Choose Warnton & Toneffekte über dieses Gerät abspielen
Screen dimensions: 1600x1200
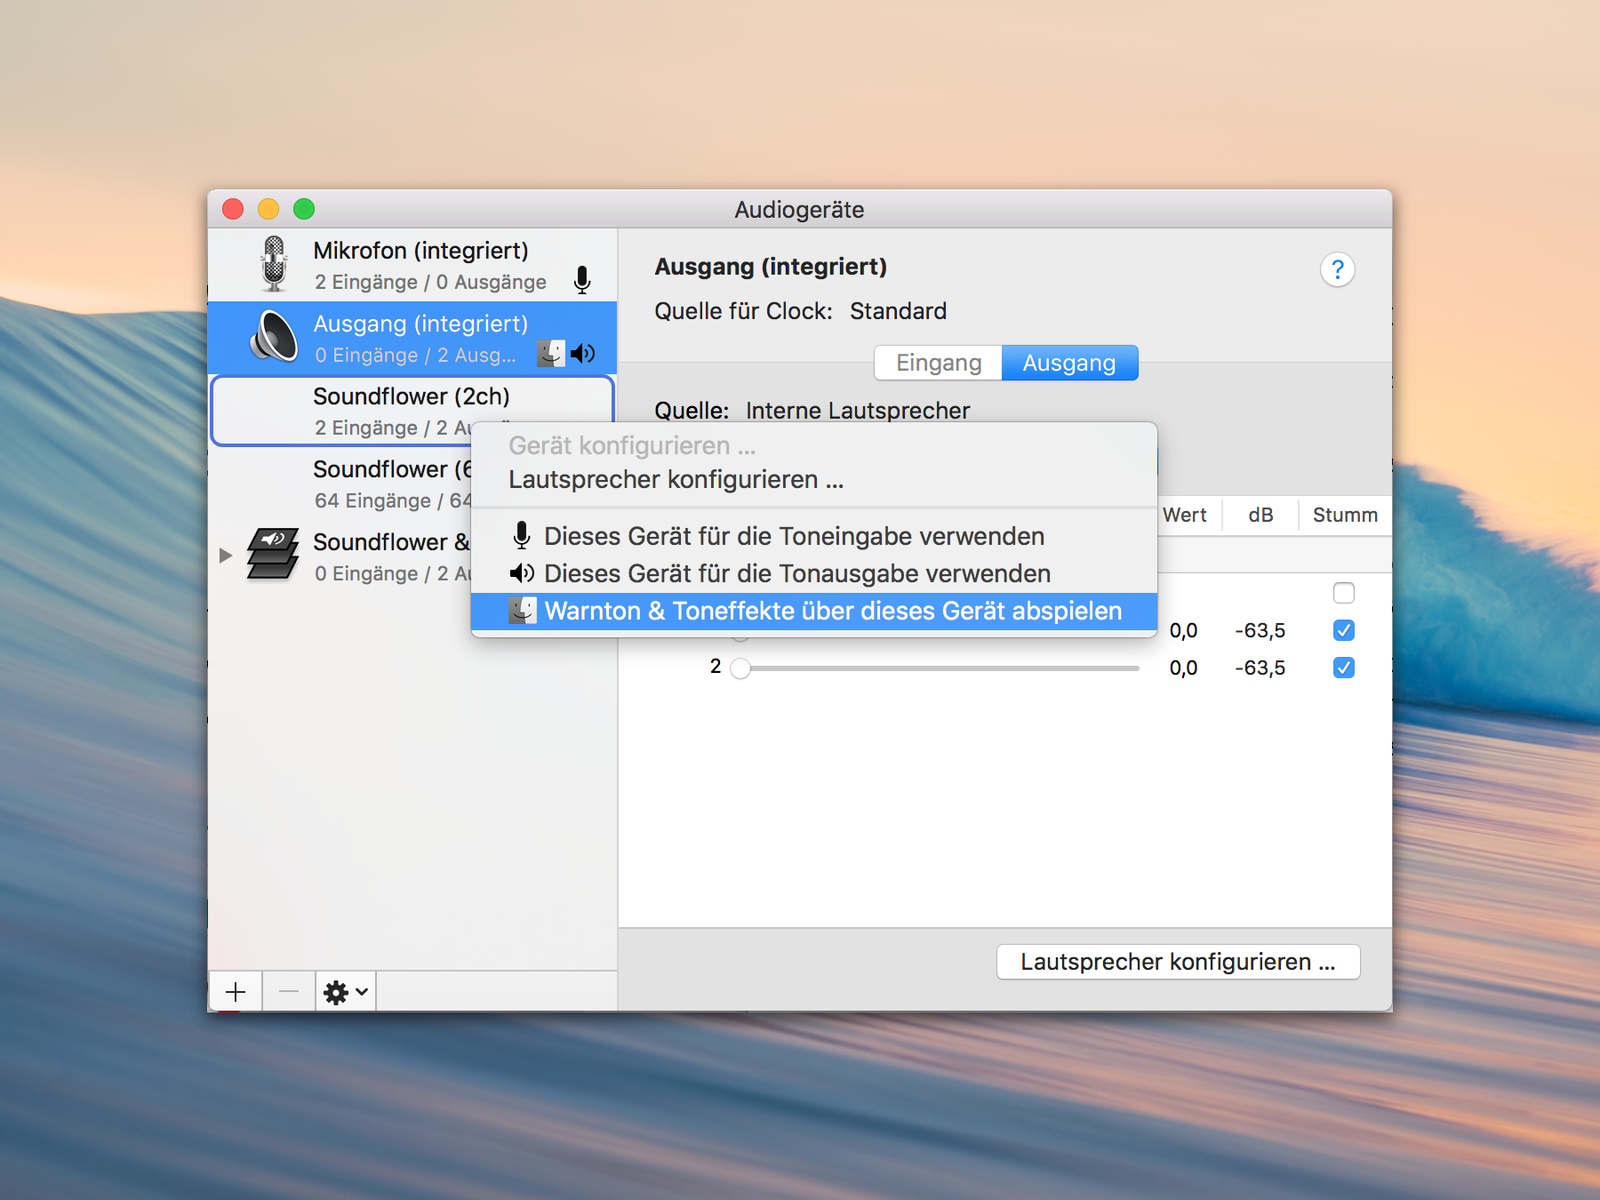click(x=814, y=611)
